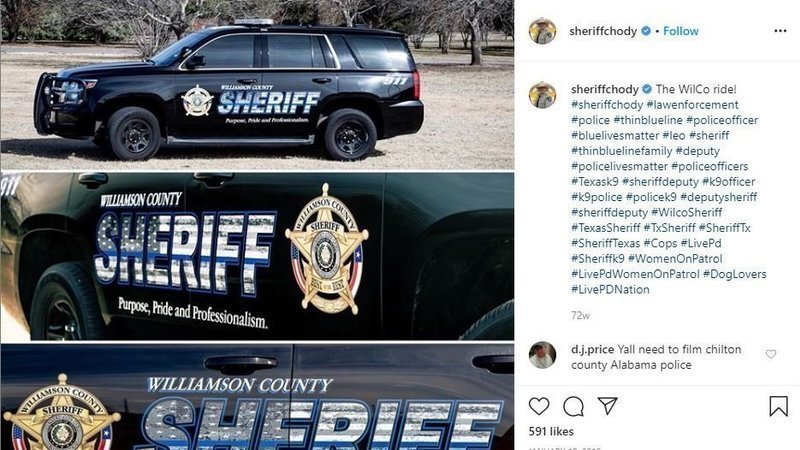
Task: Open the three-dot more options menu
Action: pos(780,31)
